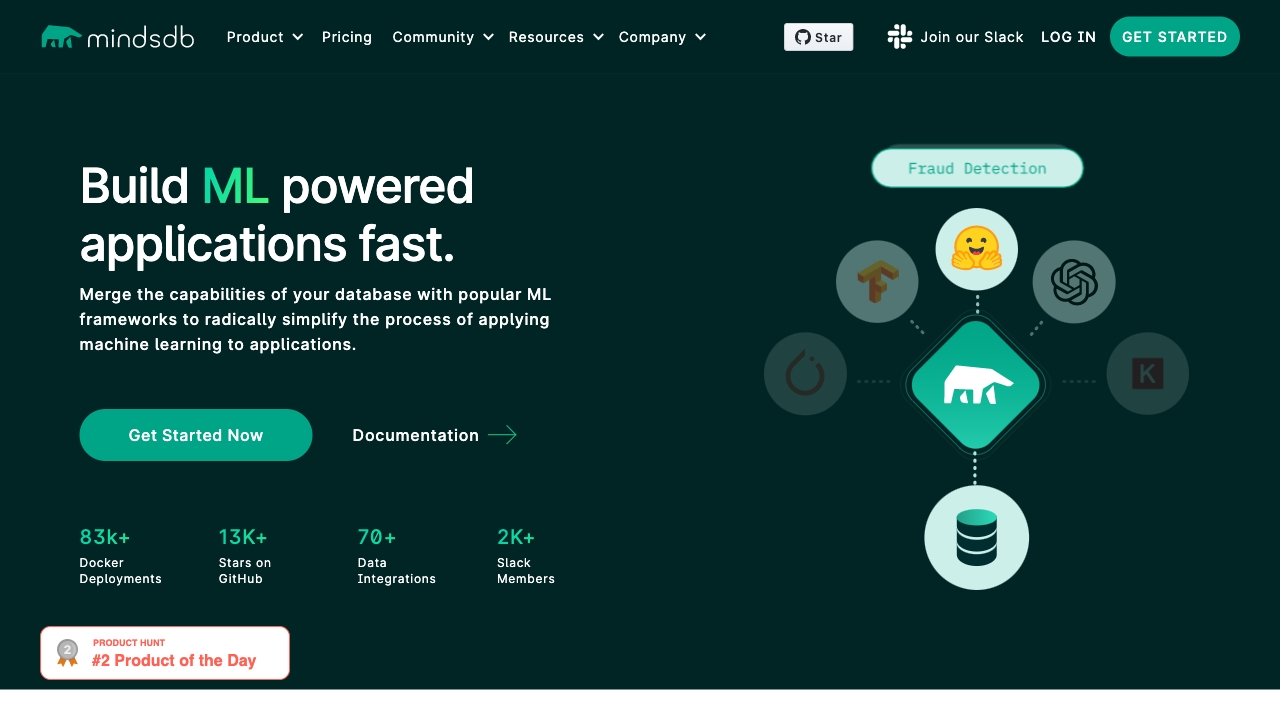Select the Pricing menu item
Image resolution: width=1280 pixels, height=720 pixels.
pyautogui.click(x=347, y=37)
